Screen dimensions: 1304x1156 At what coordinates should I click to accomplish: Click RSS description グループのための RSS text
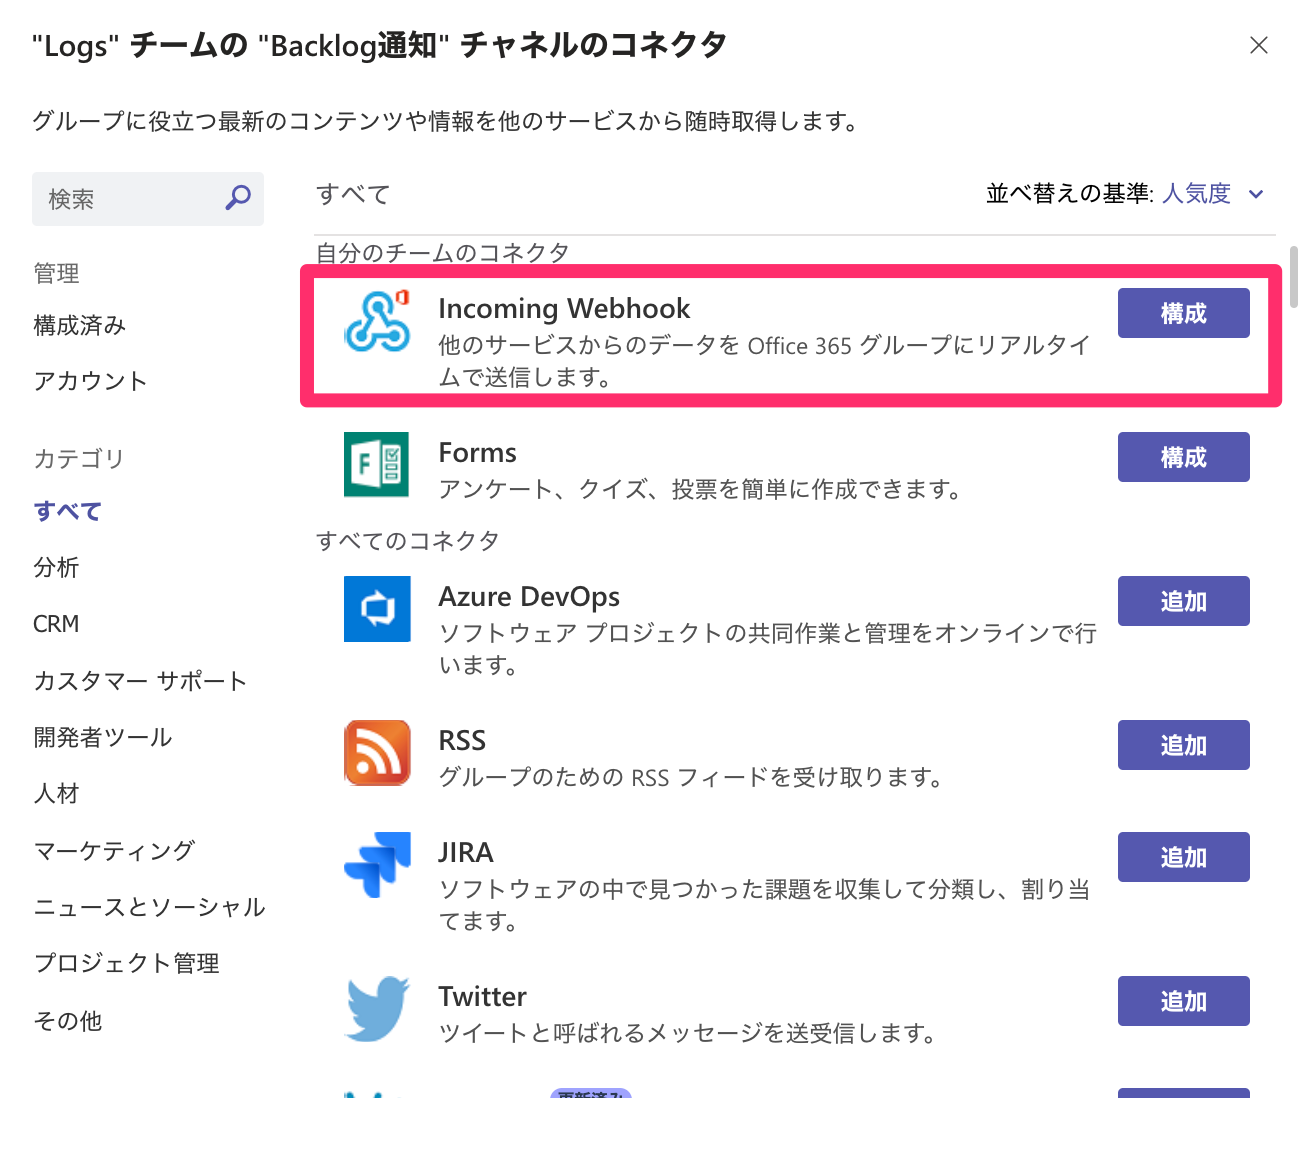tap(691, 777)
